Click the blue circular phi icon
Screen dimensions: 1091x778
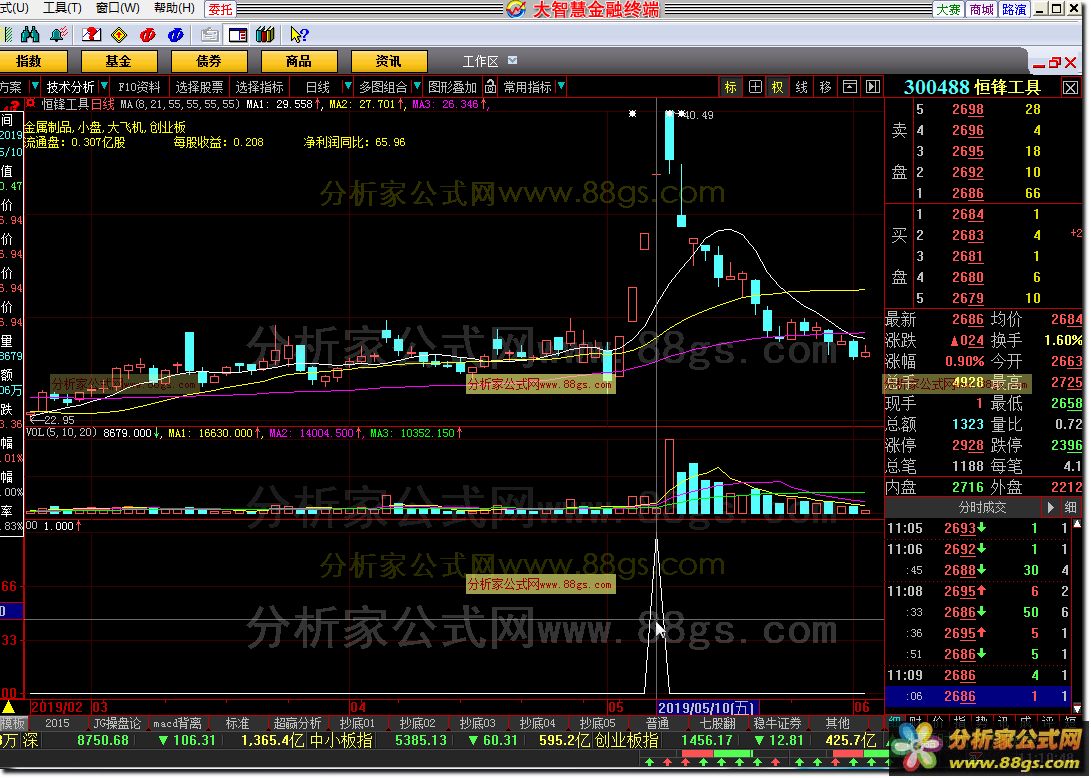tap(176, 34)
